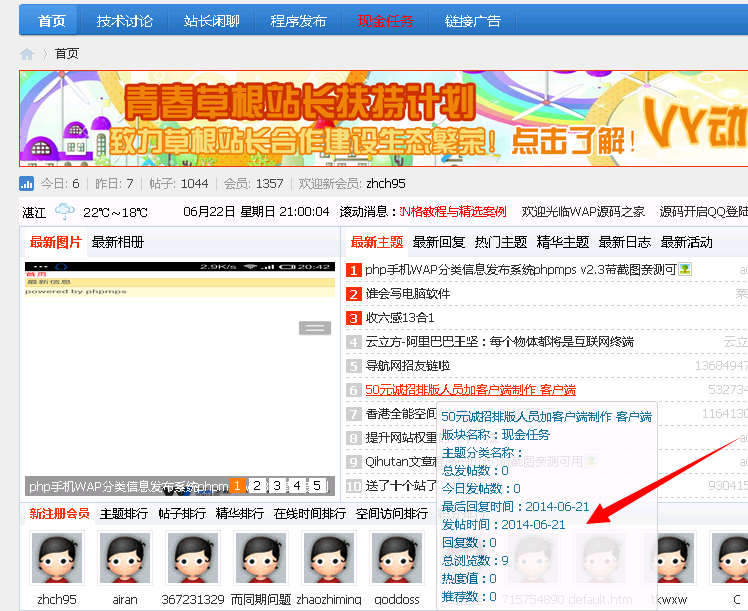The height and width of the screenshot is (611, 748).
Task: Switch to 热门主题 tab
Action: [500, 242]
